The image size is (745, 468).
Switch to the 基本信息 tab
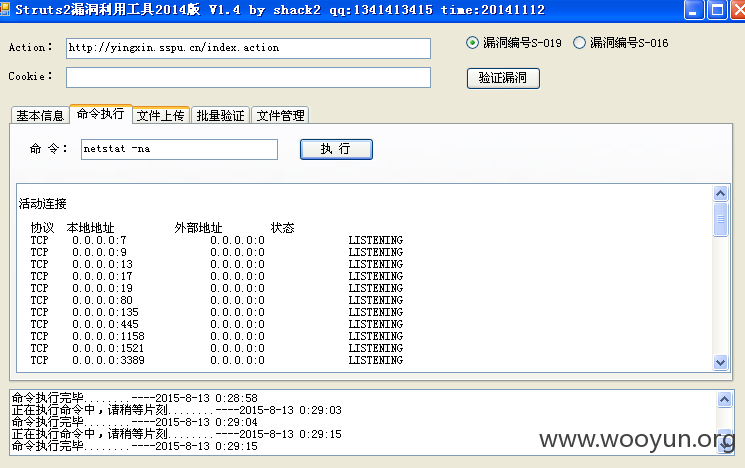[x=40, y=115]
